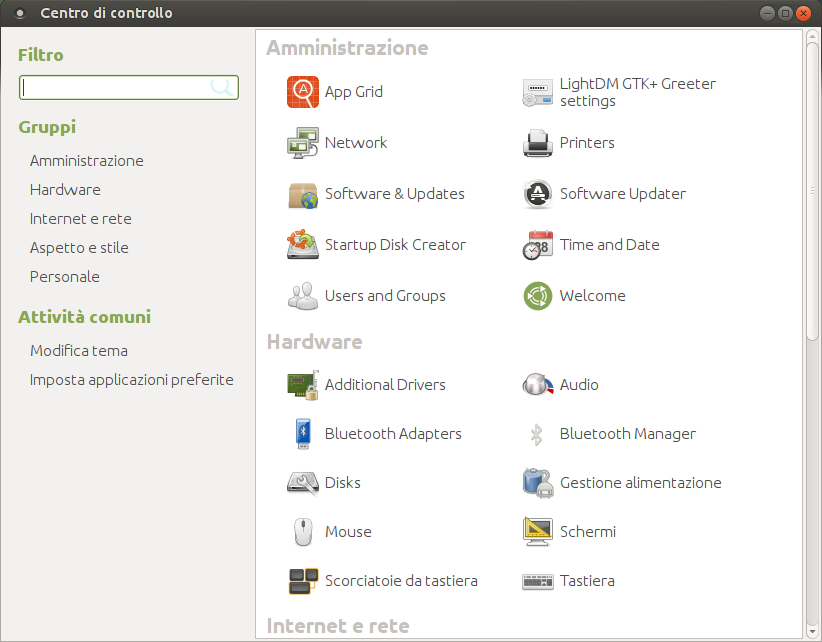The height and width of the screenshot is (642, 822).
Task: Select Internet e rete in sidebar
Action: (x=81, y=219)
